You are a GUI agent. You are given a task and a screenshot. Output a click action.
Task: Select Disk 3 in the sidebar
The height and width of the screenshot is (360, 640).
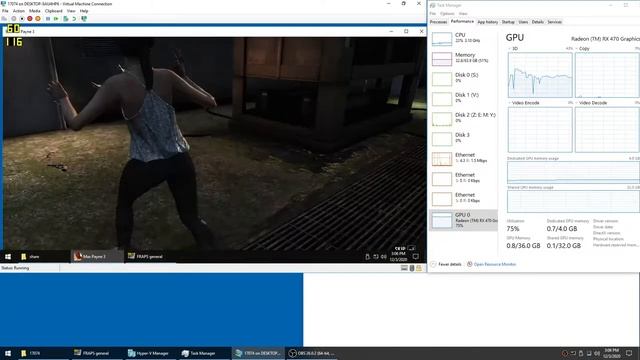click(463, 139)
